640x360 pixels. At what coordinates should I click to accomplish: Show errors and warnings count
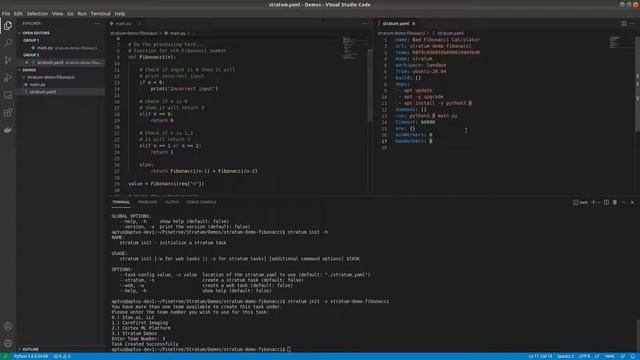point(62,356)
